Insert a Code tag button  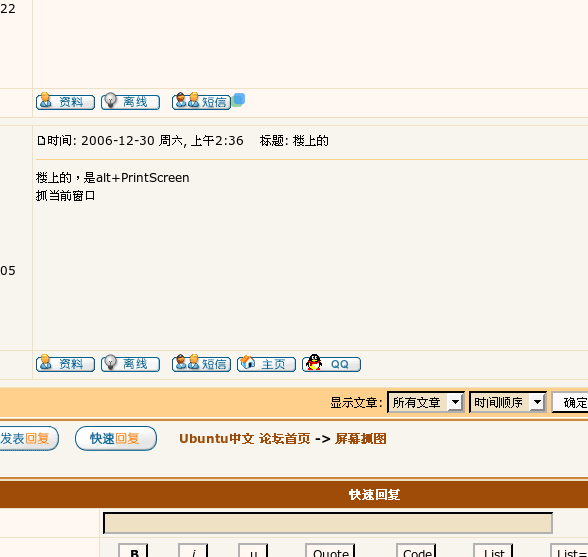tap(416, 551)
